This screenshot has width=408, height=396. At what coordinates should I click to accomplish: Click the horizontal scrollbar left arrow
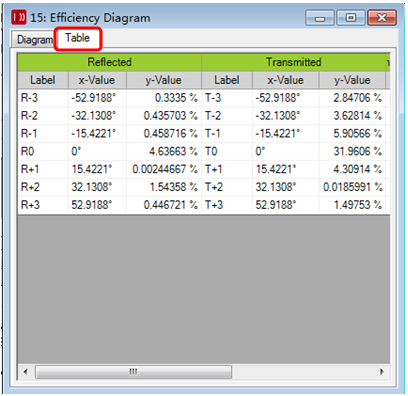26,371
